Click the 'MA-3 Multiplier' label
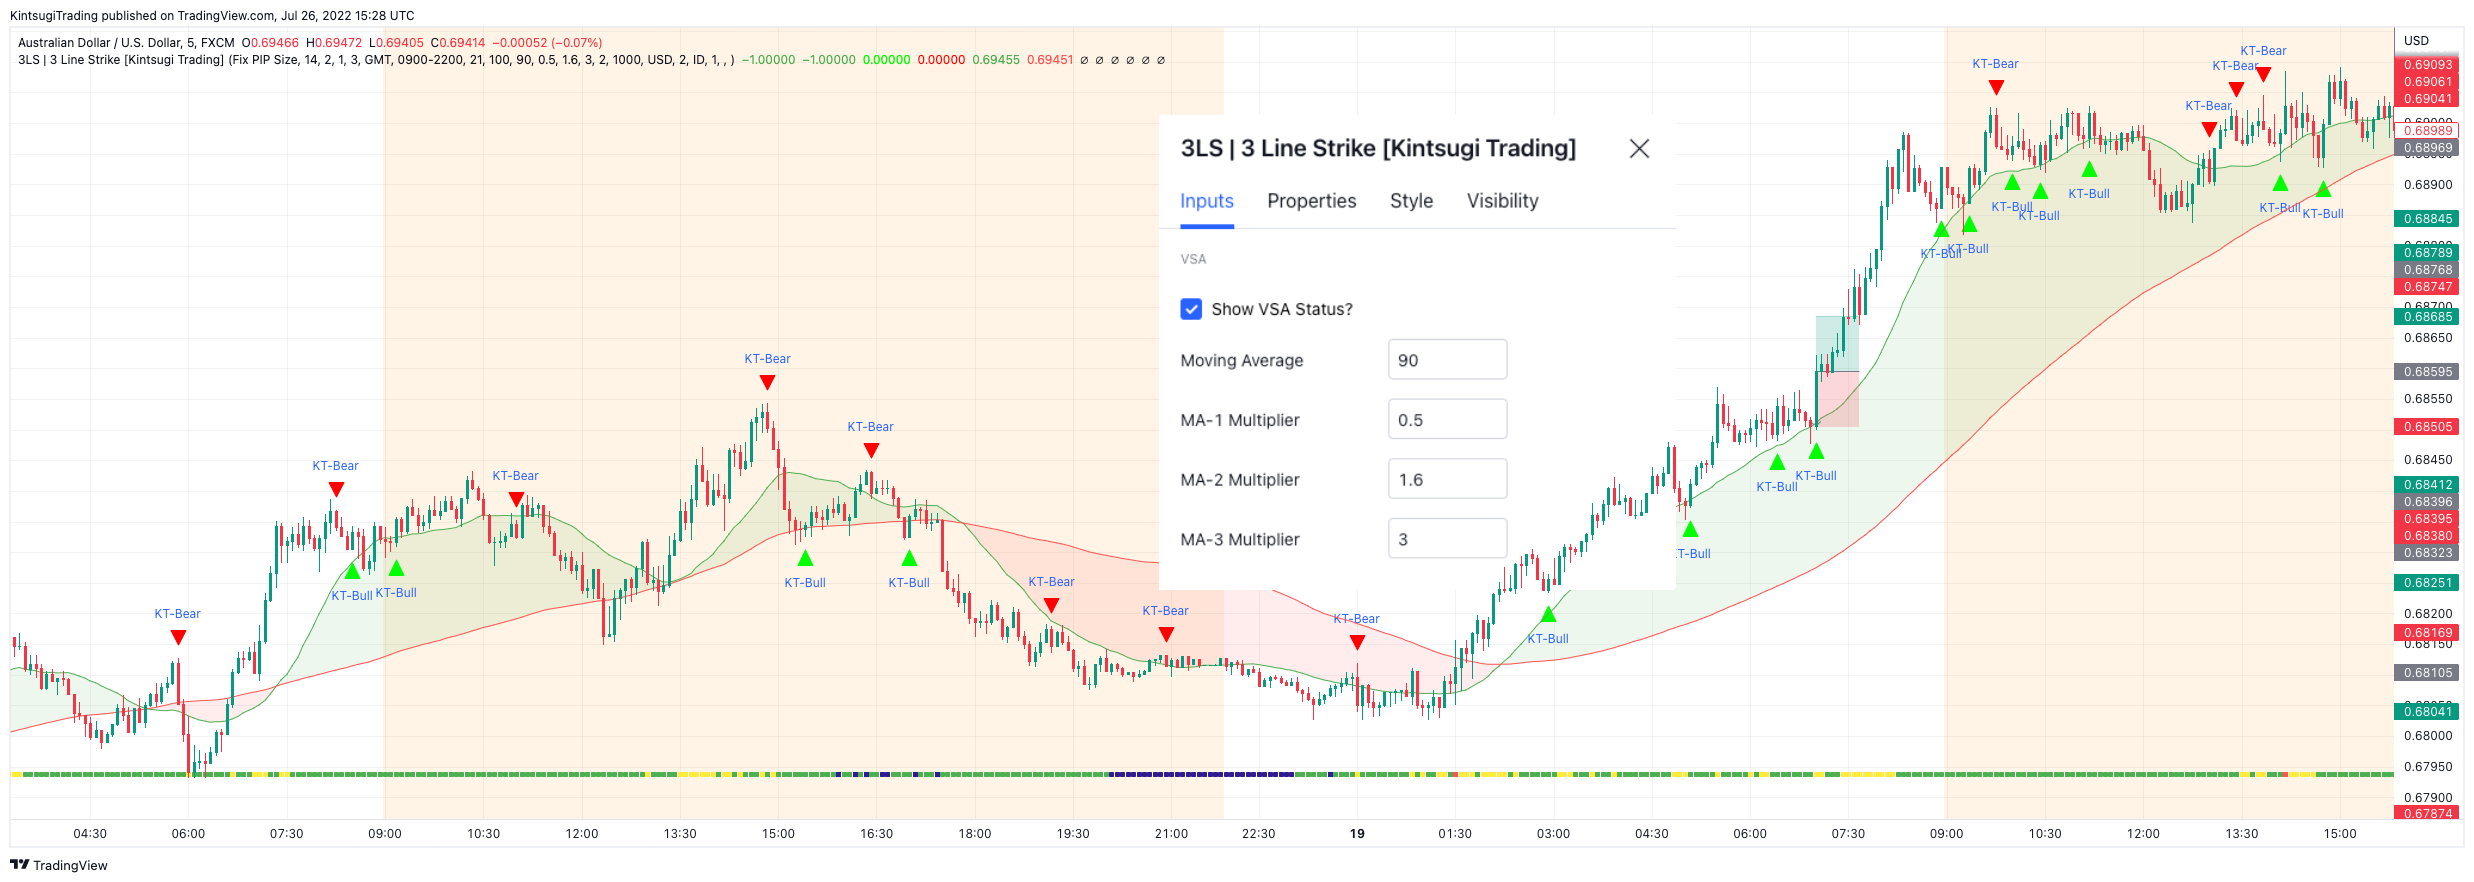 1240,540
